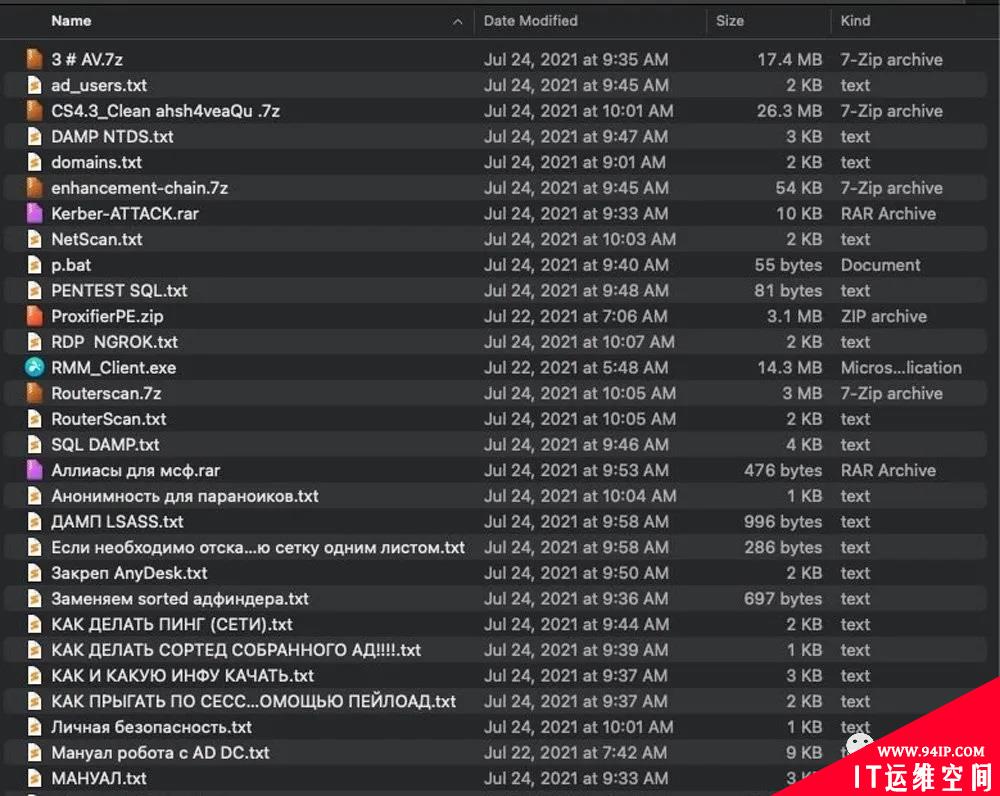Screen dimensions: 1000x796
Task: Click the domains.txt file icon
Action: (x=34, y=162)
